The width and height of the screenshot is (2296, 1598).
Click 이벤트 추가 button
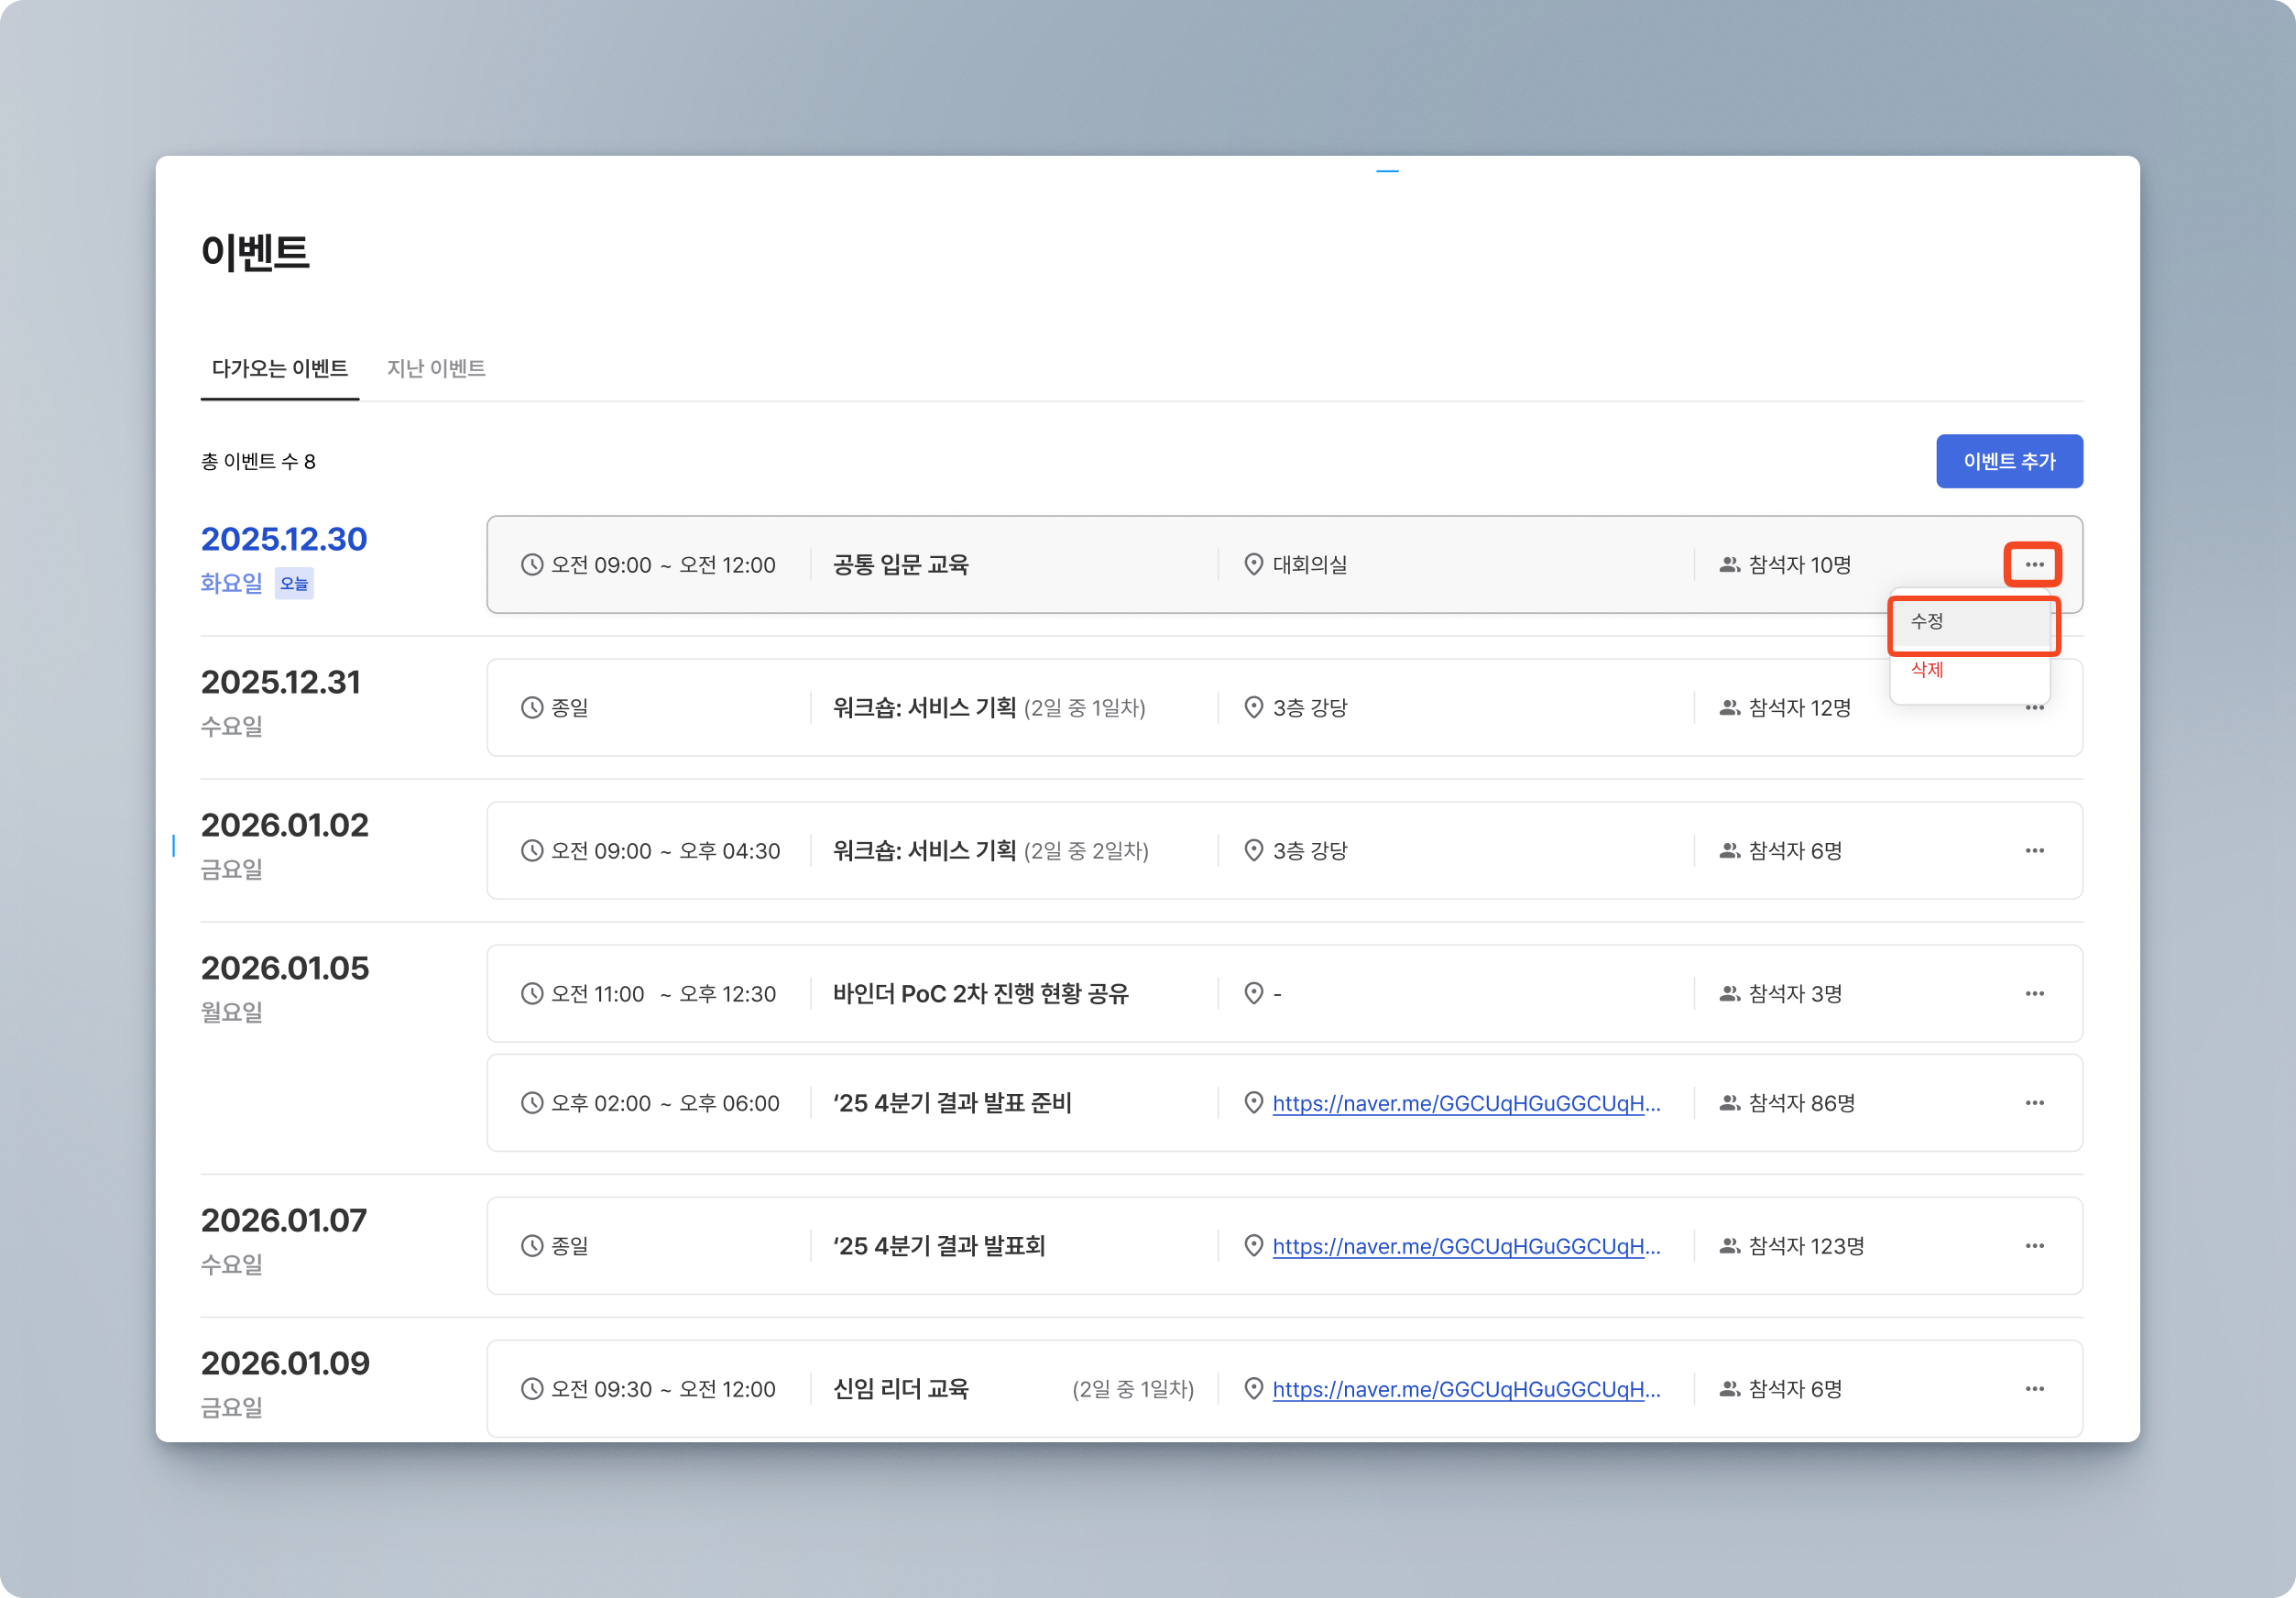pos(2008,461)
